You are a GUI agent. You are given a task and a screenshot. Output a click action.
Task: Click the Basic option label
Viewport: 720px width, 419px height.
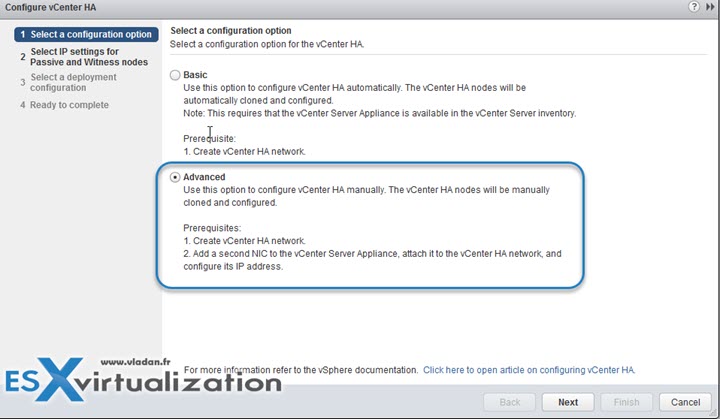click(x=195, y=75)
